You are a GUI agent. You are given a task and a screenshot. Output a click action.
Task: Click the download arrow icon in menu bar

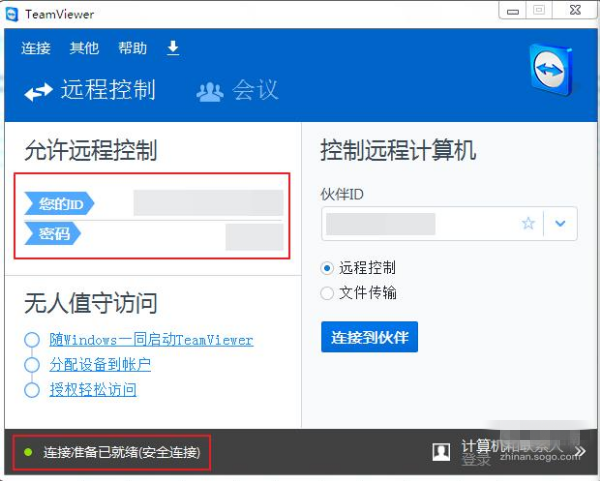[x=172, y=48]
